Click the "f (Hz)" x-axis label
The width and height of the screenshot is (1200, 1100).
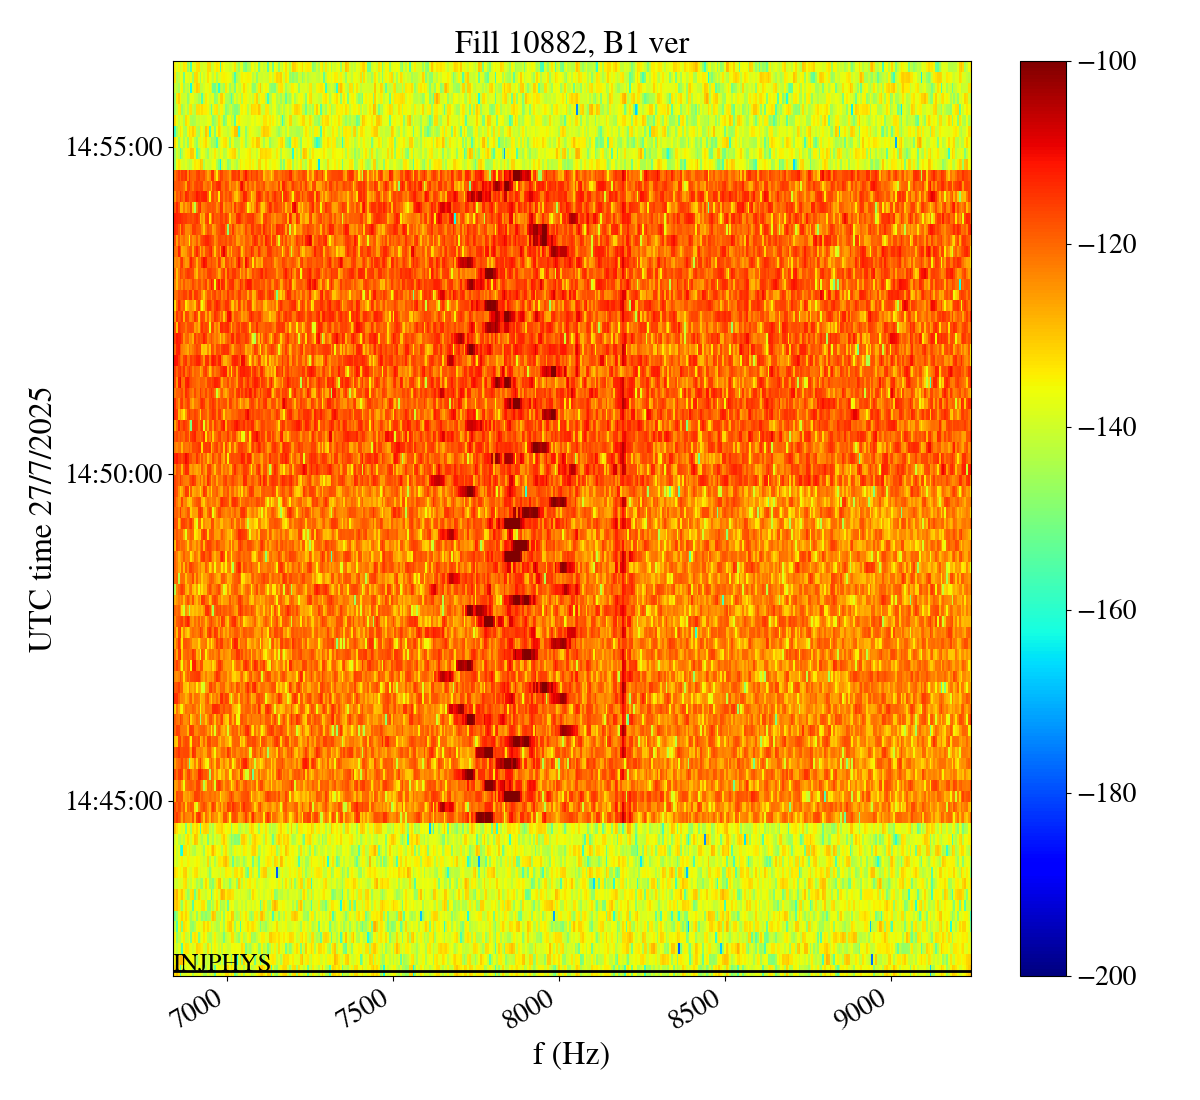pos(571,1054)
